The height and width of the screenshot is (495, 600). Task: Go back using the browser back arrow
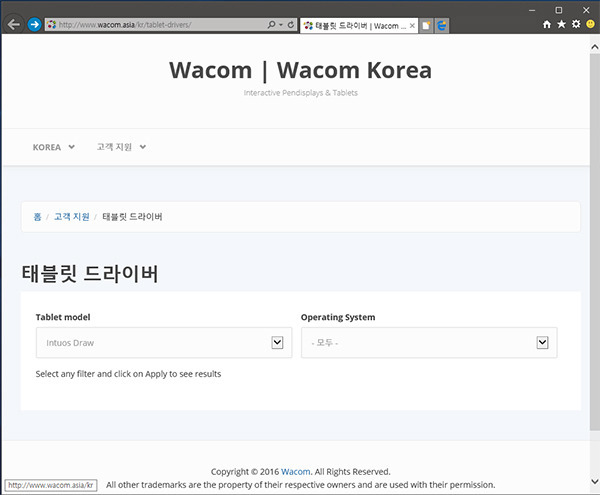[14, 25]
